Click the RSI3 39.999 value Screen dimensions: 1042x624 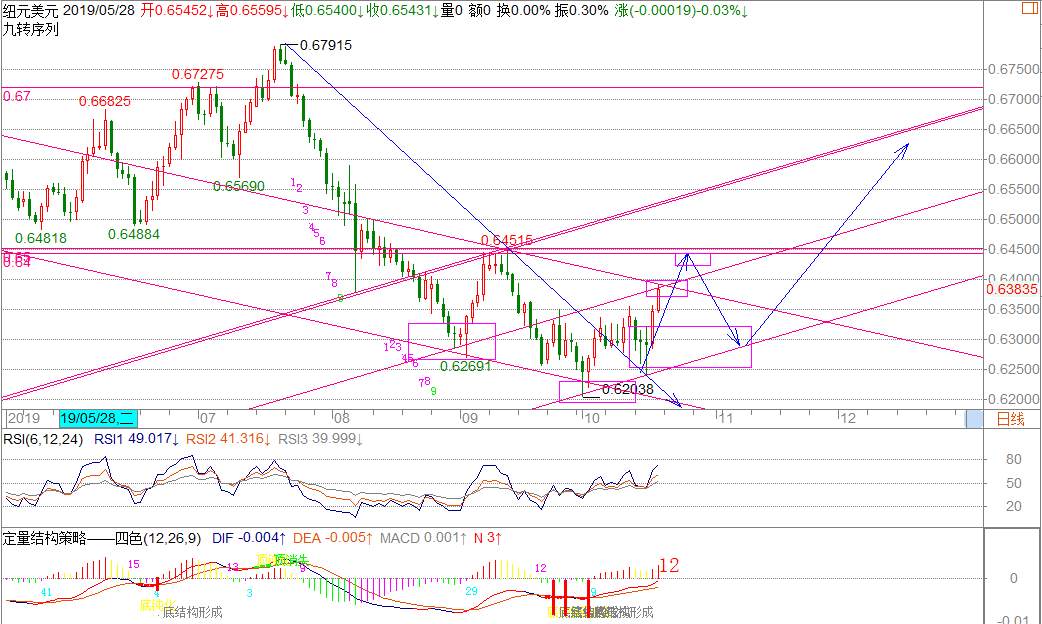[x=321, y=439]
